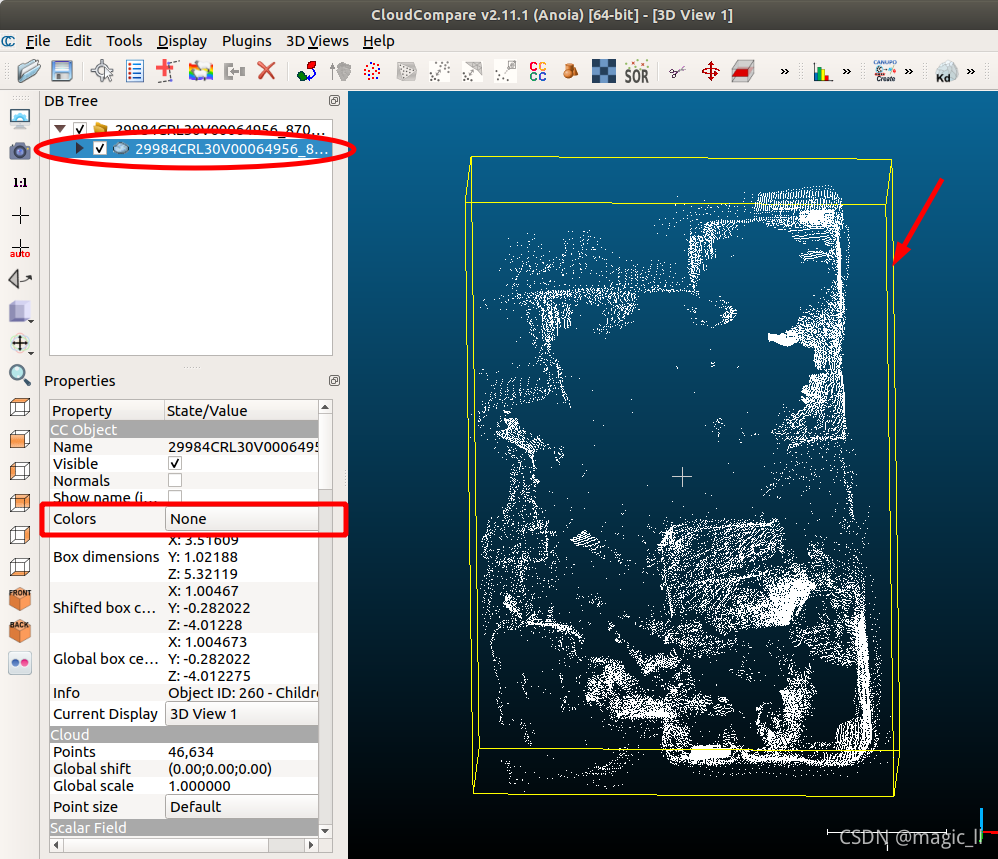The height and width of the screenshot is (859, 998).
Task: Open the point list picking icon
Action: [134, 71]
